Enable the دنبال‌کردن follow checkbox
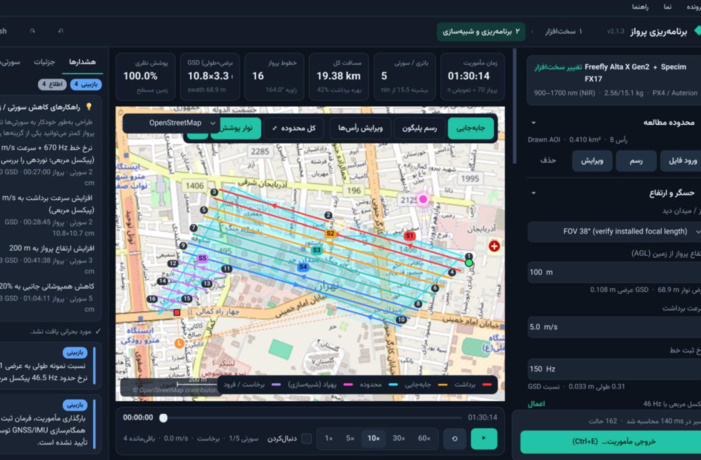The width and height of the screenshot is (701, 460). point(307,439)
